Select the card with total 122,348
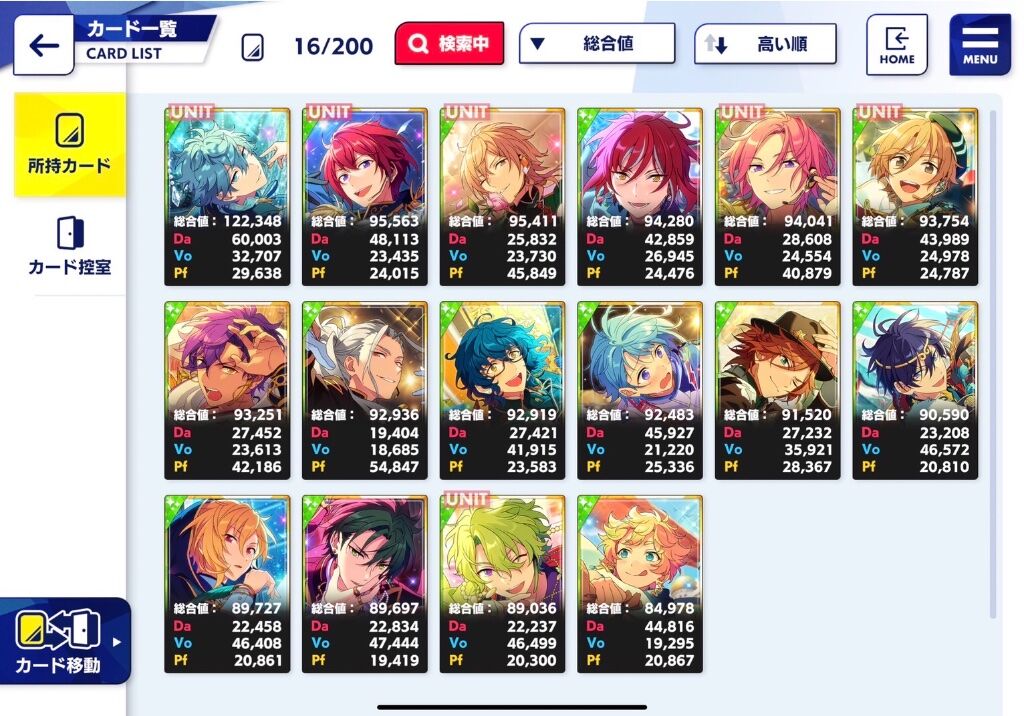Viewport: 1024px width, 716px height. click(x=227, y=197)
